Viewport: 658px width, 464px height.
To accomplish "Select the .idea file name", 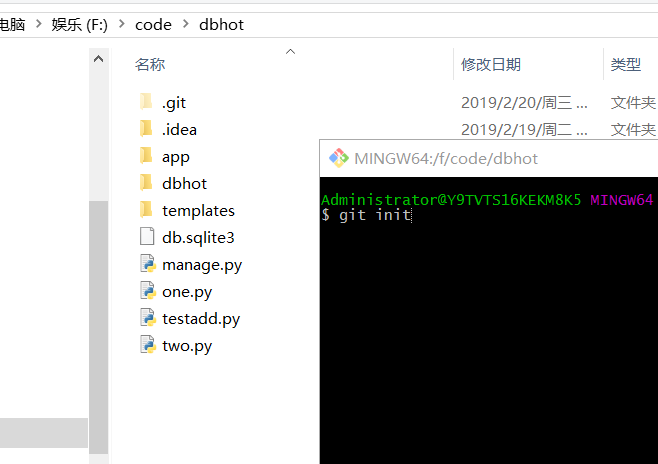I will click(179, 130).
